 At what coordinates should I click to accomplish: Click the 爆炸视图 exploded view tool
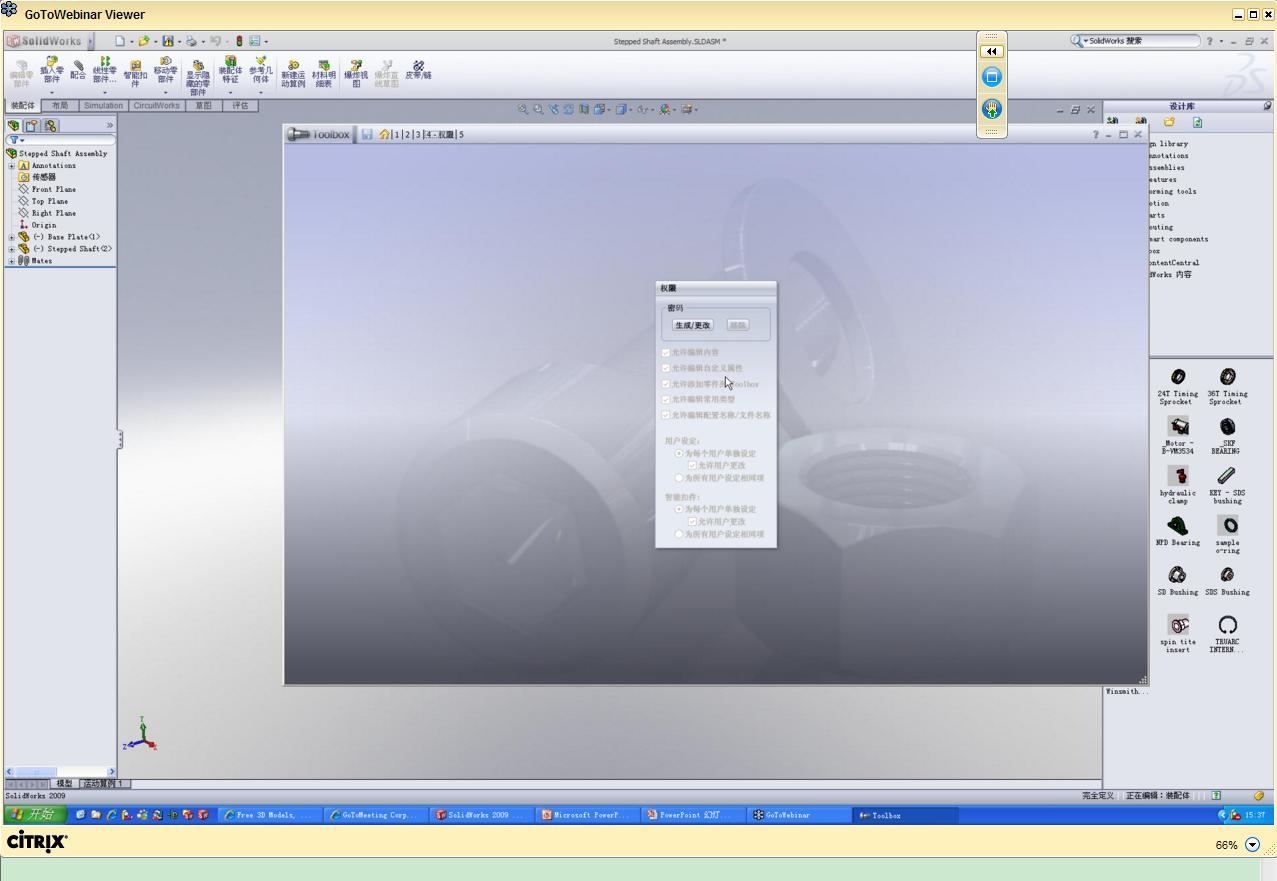(x=356, y=73)
